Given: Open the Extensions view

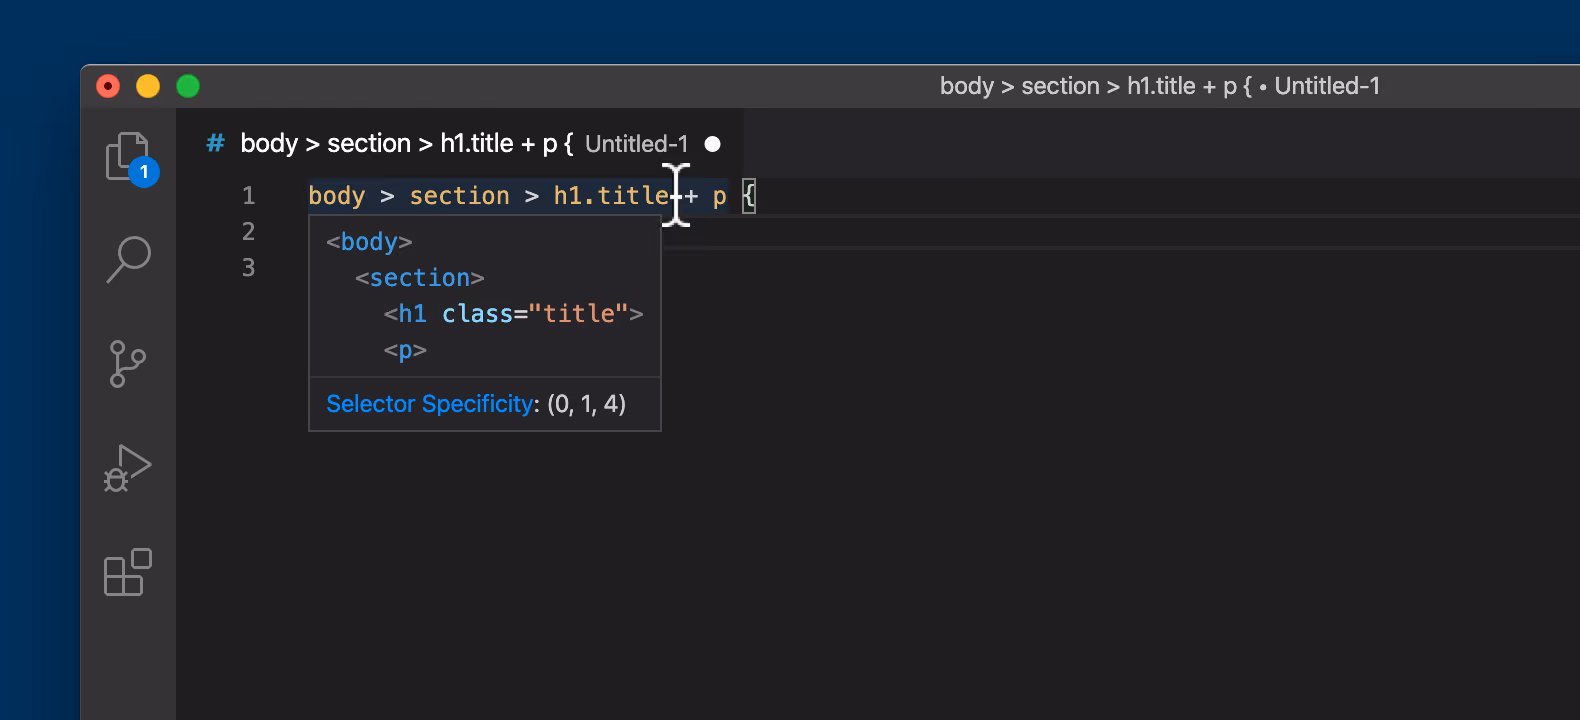Looking at the screenshot, I should click(128, 572).
